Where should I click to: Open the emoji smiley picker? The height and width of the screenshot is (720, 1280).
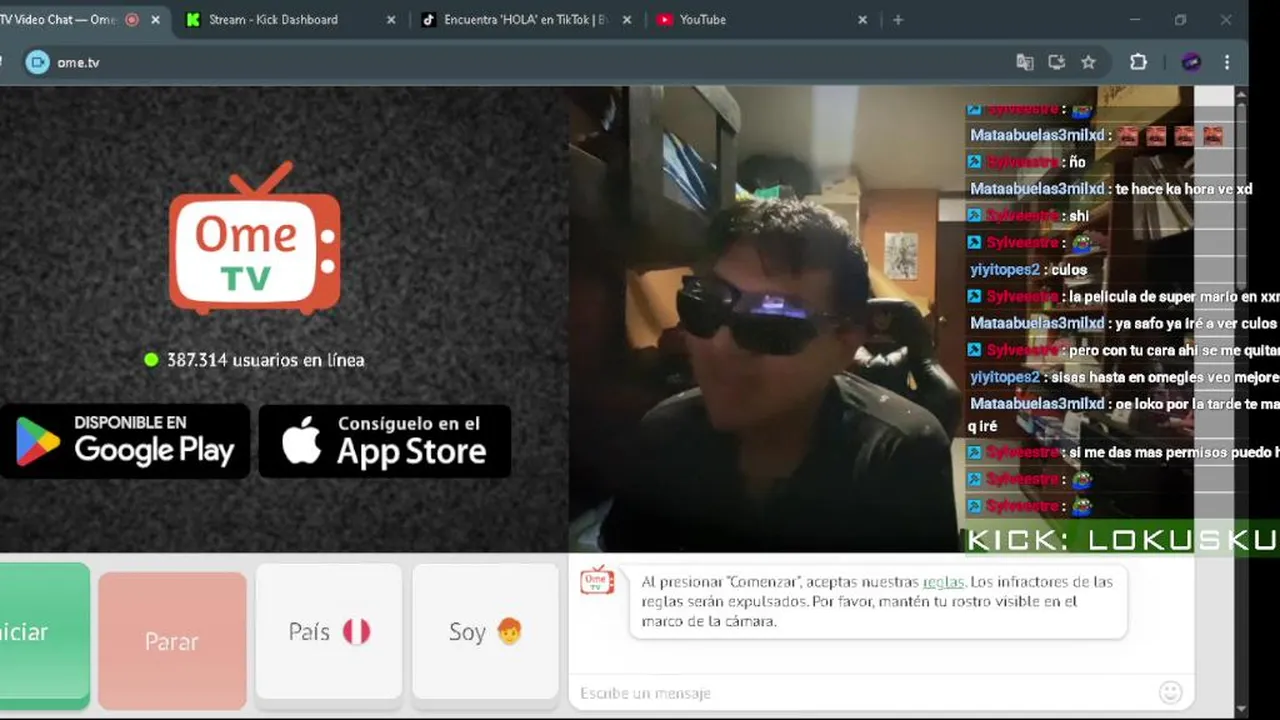pyautogui.click(x=1170, y=692)
